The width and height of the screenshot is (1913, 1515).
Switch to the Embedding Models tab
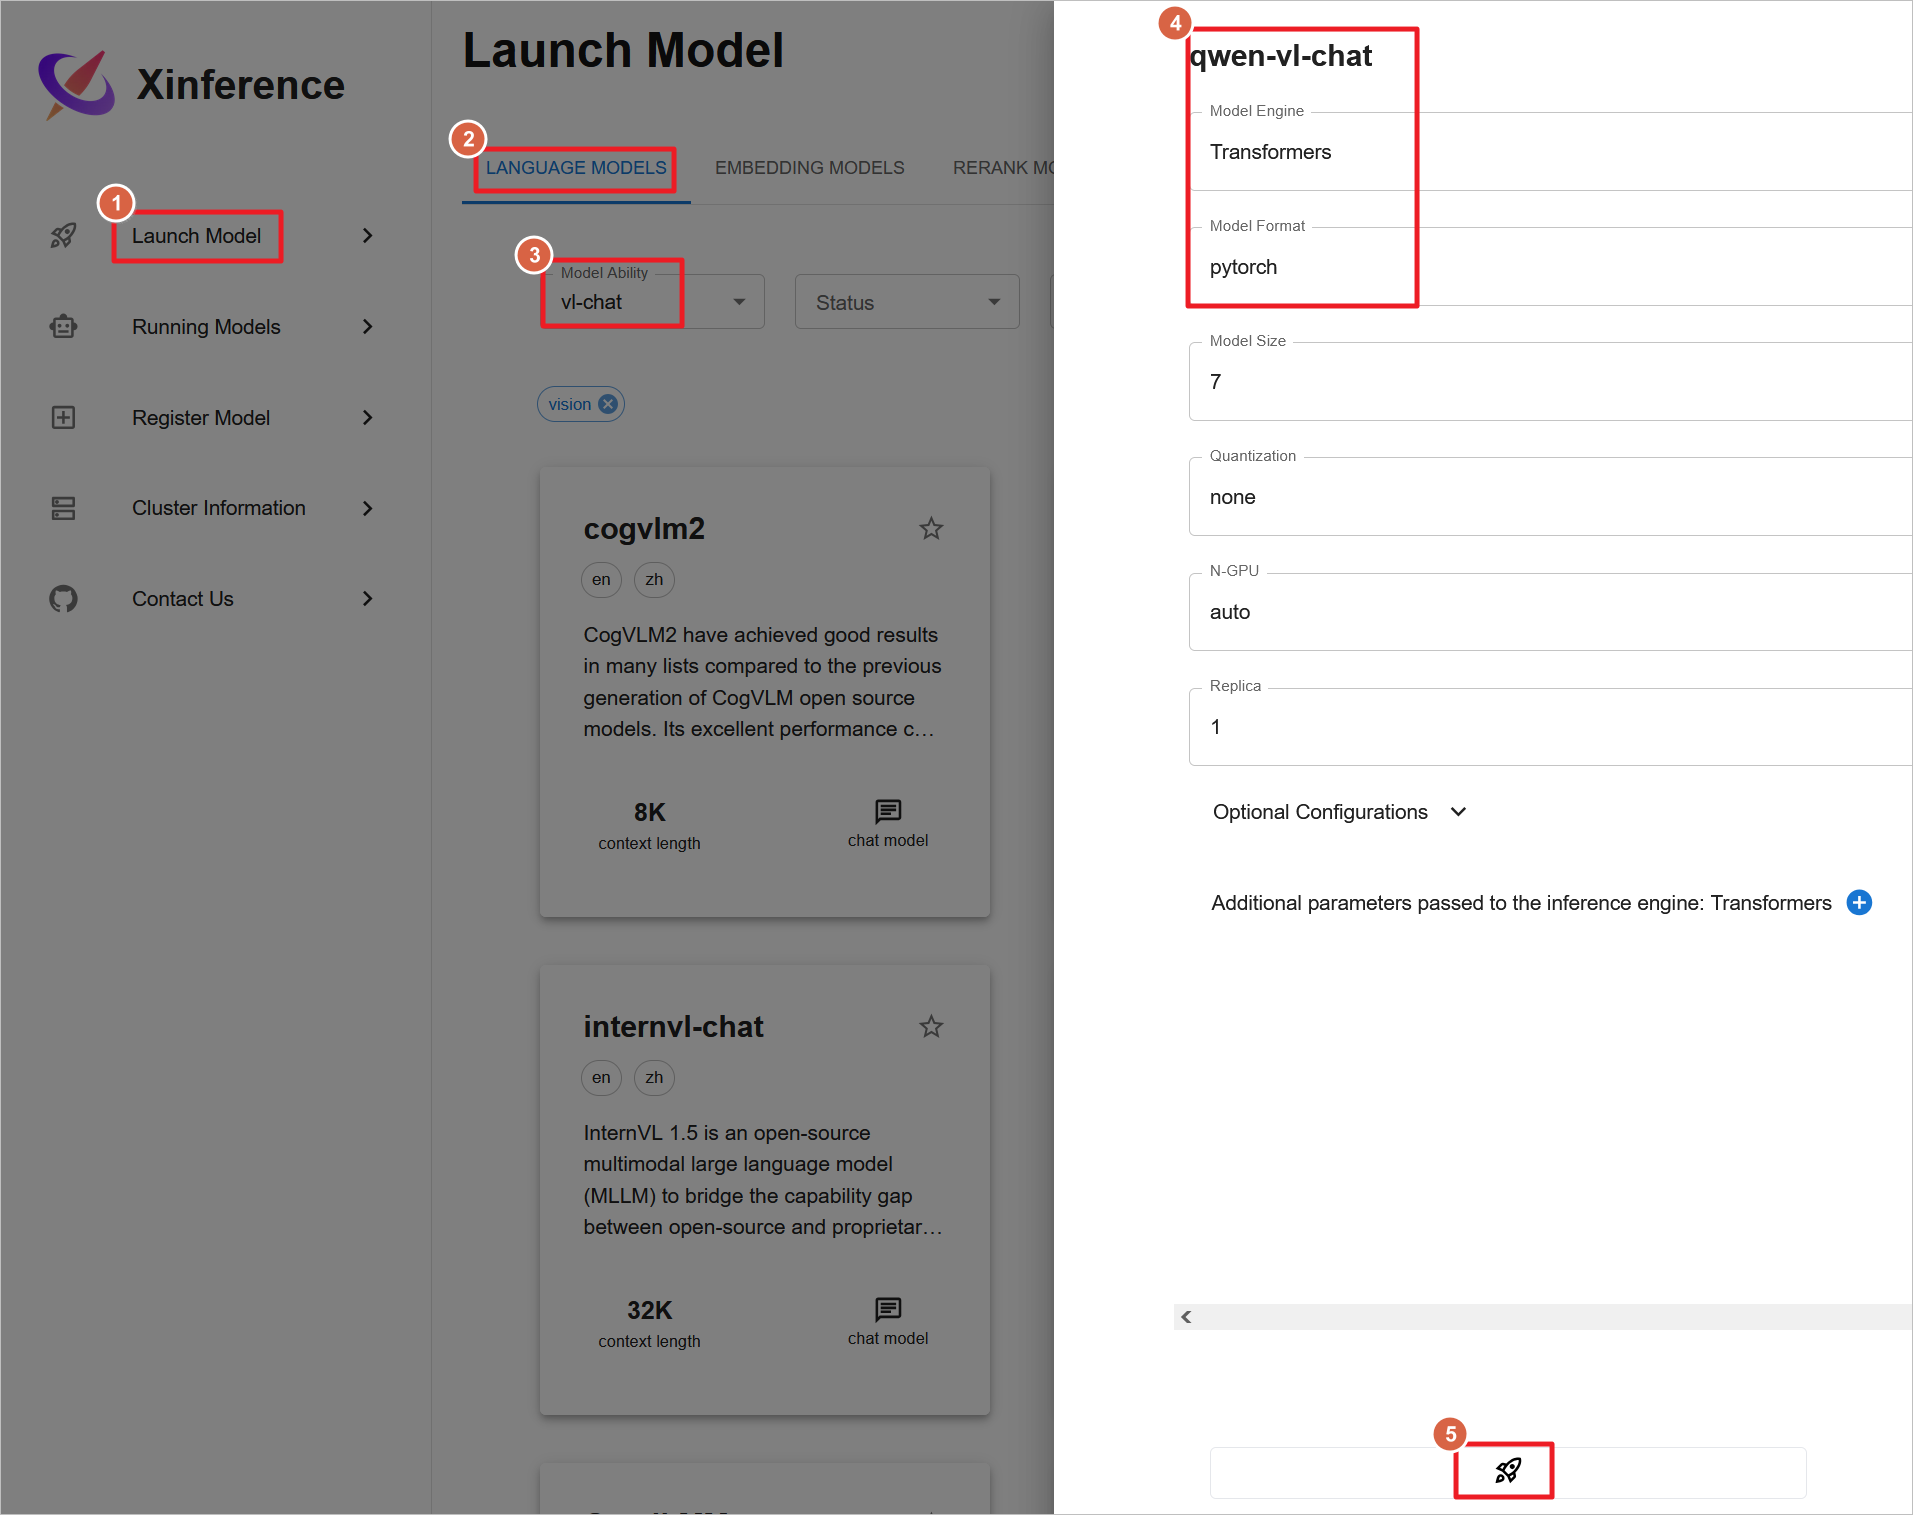pyautogui.click(x=809, y=168)
